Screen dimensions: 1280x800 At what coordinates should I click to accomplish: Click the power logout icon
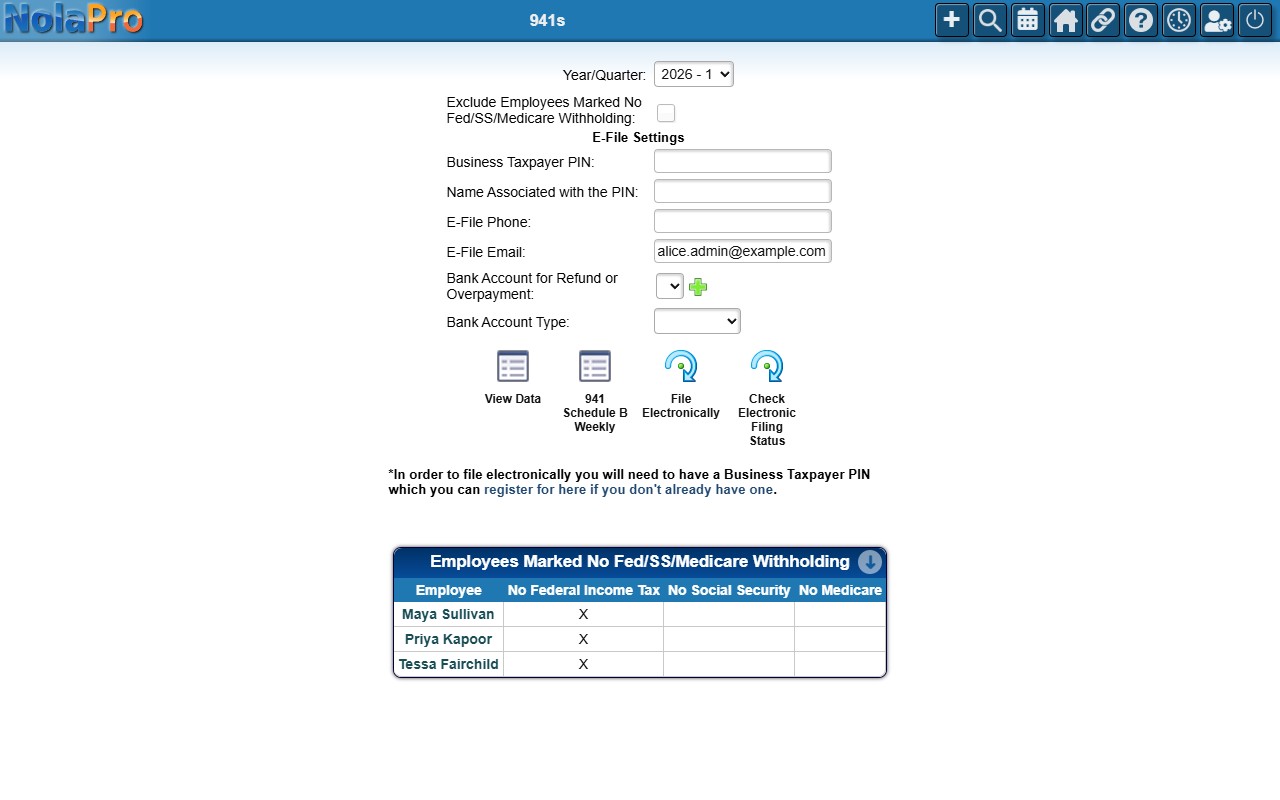[x=1255, y=20]
